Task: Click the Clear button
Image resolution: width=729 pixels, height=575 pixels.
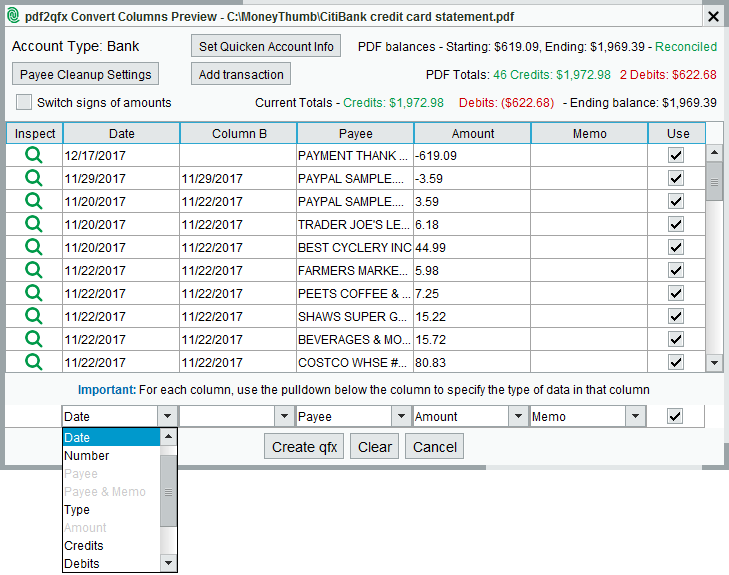Action: click(375, 447)
